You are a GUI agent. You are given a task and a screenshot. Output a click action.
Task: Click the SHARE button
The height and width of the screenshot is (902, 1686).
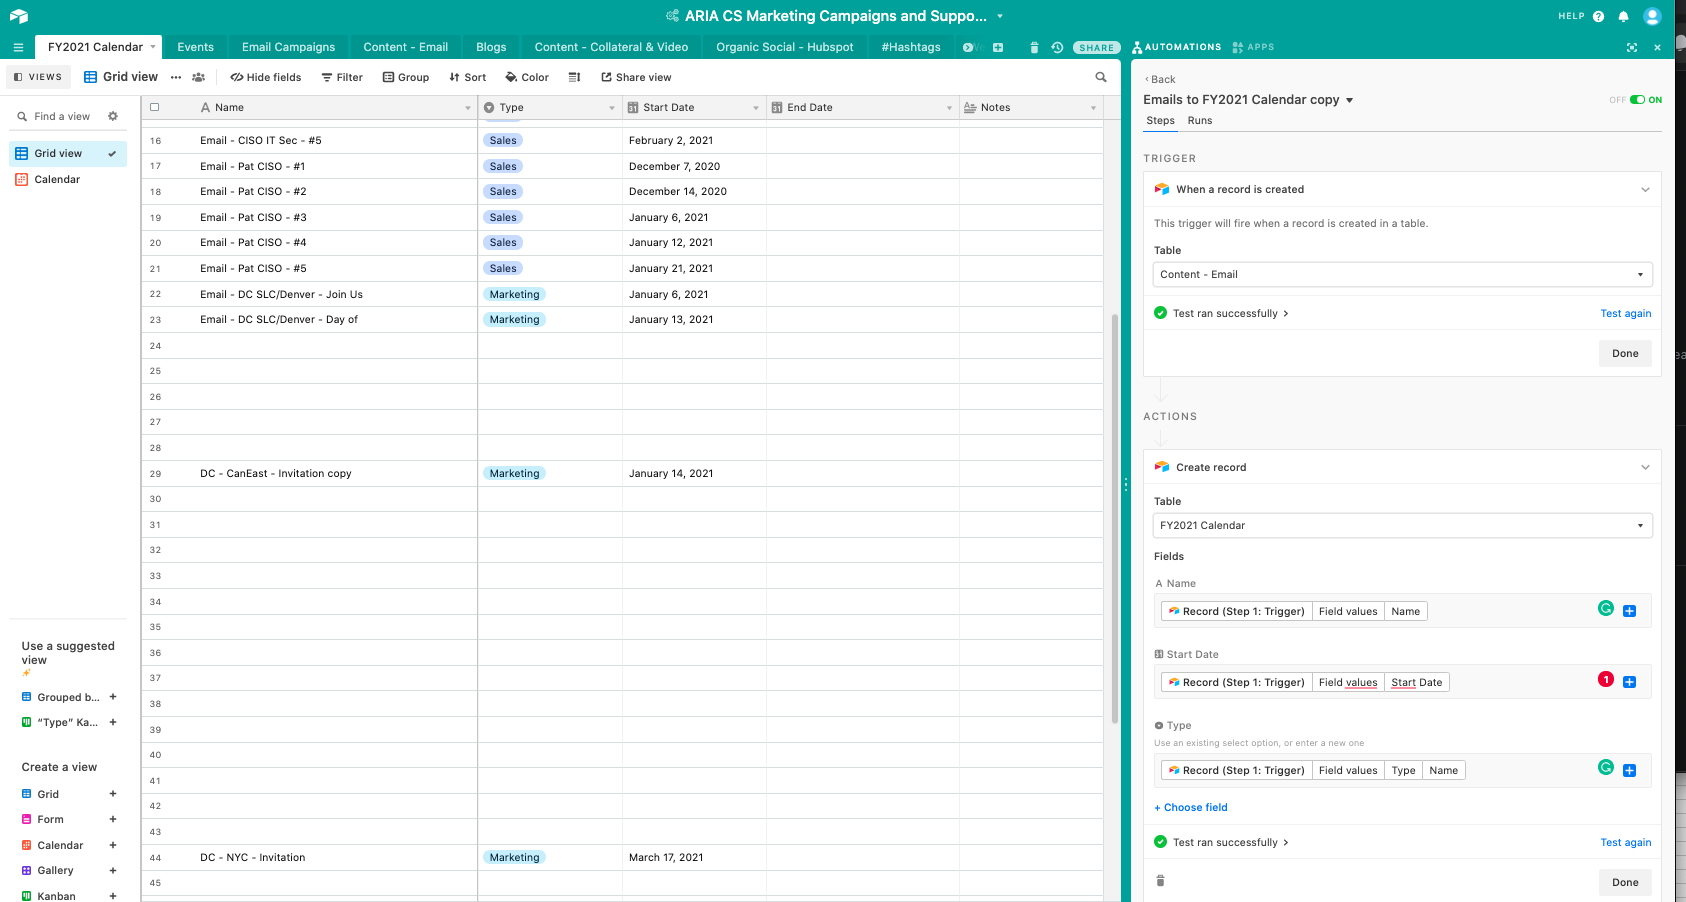[x=1096, y=47]
